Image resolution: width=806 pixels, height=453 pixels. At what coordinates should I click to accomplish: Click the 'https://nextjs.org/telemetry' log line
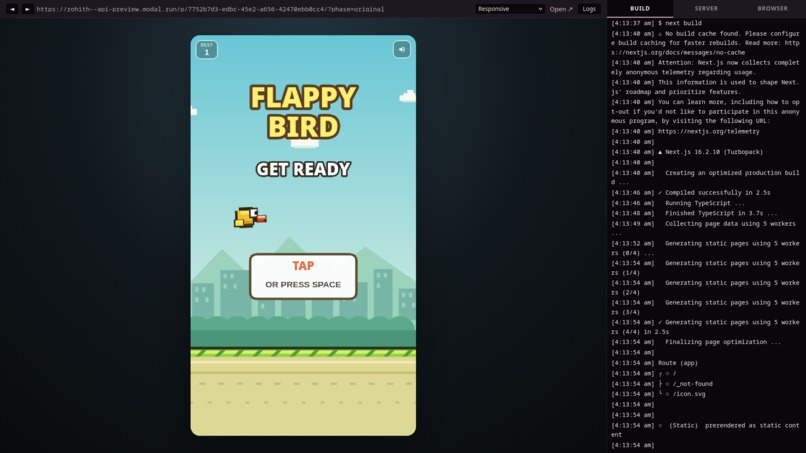click(685, 131)
